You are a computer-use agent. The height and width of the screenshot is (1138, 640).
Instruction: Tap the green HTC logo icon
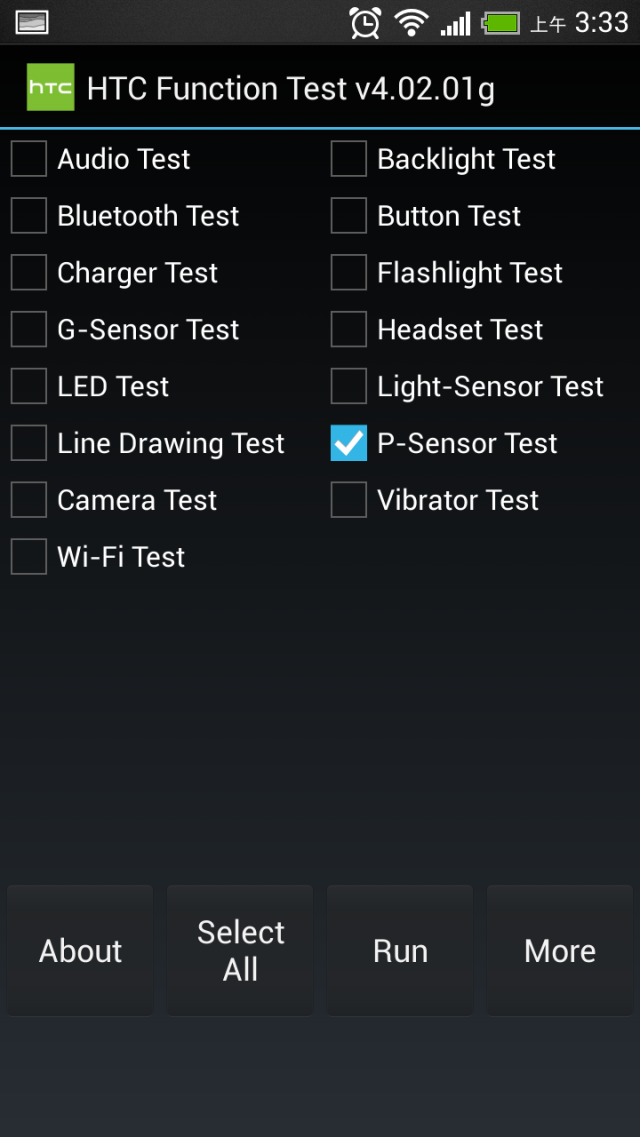[51, 88]
